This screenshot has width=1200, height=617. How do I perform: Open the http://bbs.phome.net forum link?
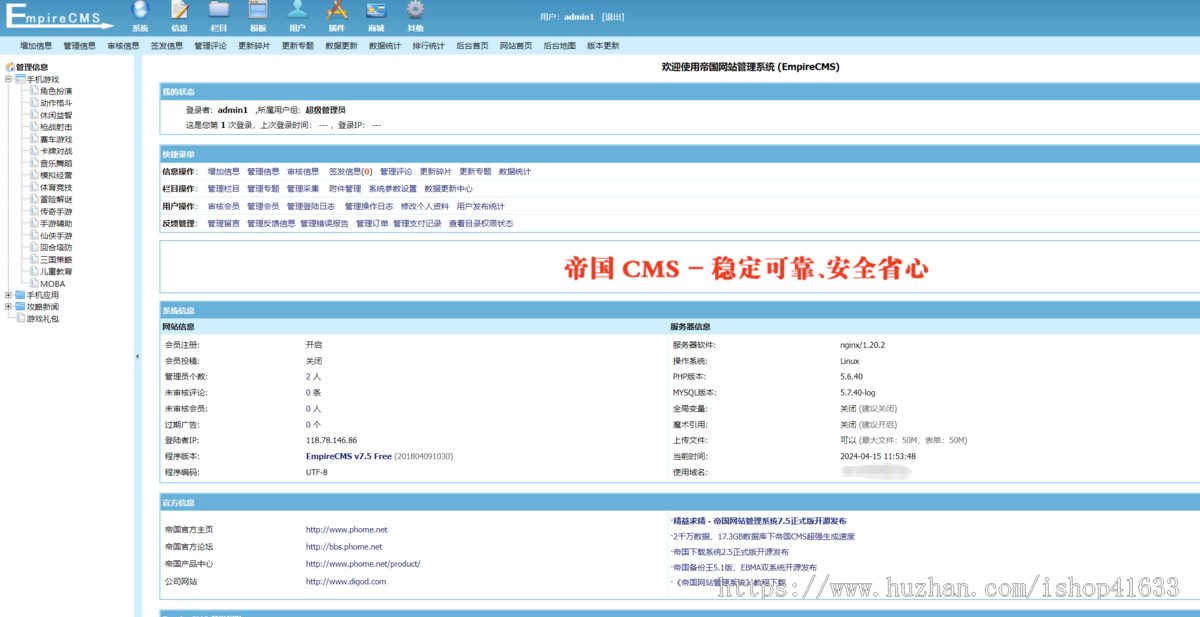click(344, 547)
